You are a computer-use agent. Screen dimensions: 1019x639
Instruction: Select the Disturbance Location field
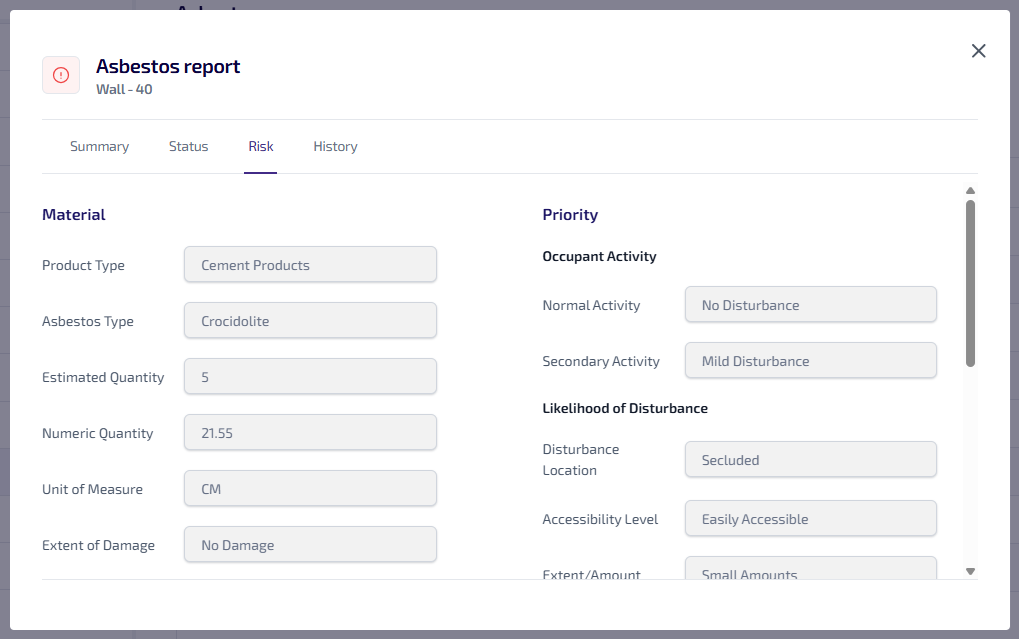coord(810,460)
